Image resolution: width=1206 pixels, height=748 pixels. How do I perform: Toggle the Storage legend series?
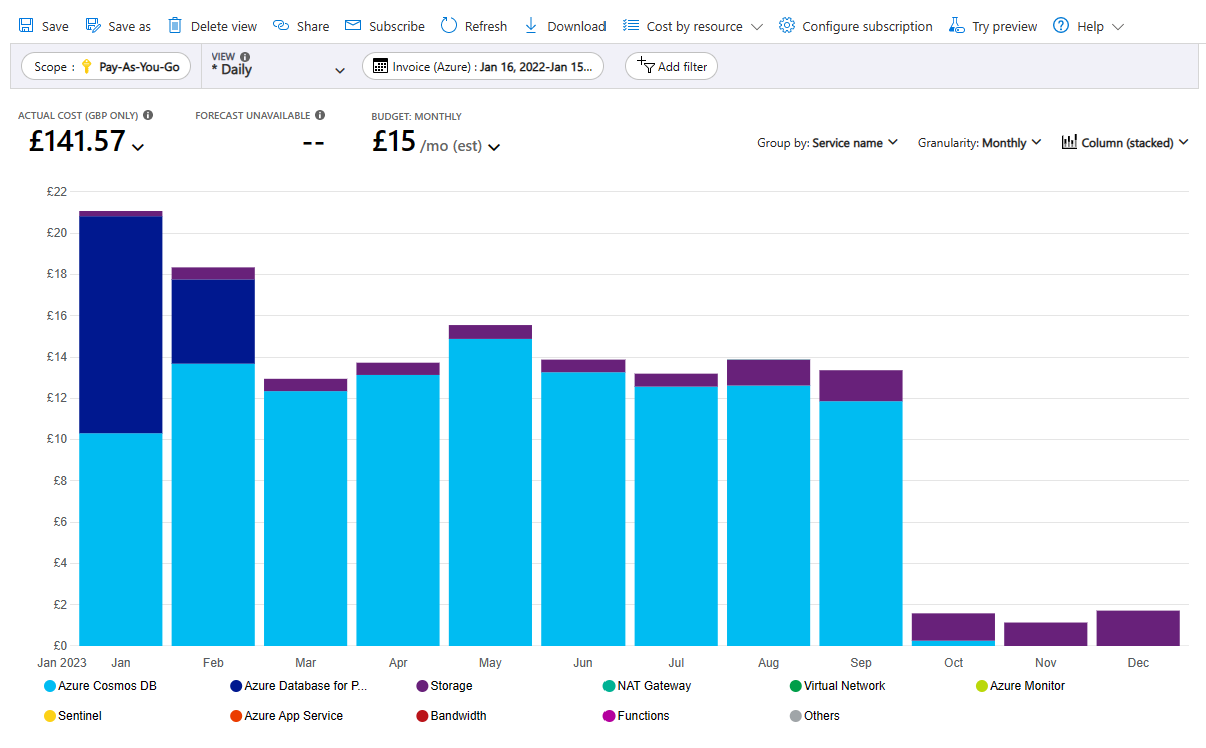tap(444, 686)
